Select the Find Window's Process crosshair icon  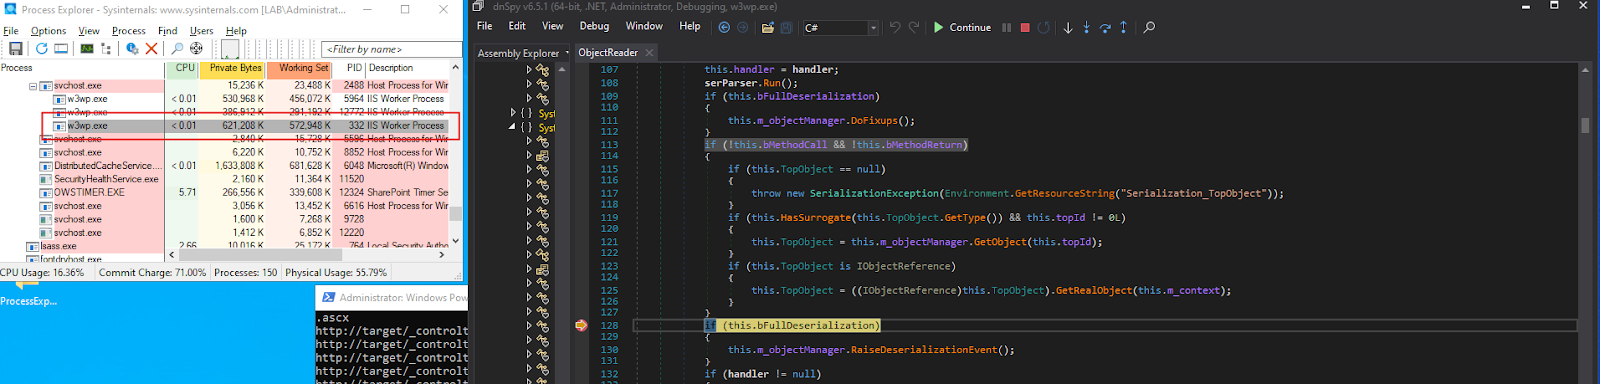coord(196,48)
